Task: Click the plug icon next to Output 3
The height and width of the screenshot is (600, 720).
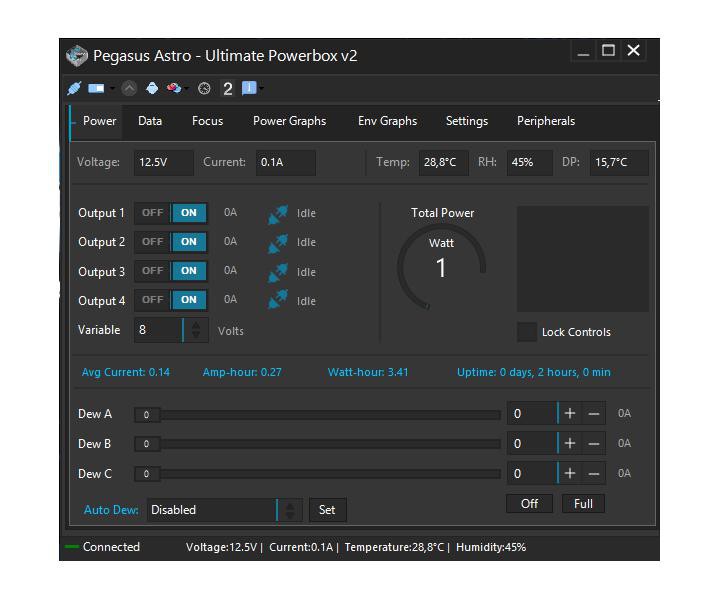Action: tap(278, 271)
